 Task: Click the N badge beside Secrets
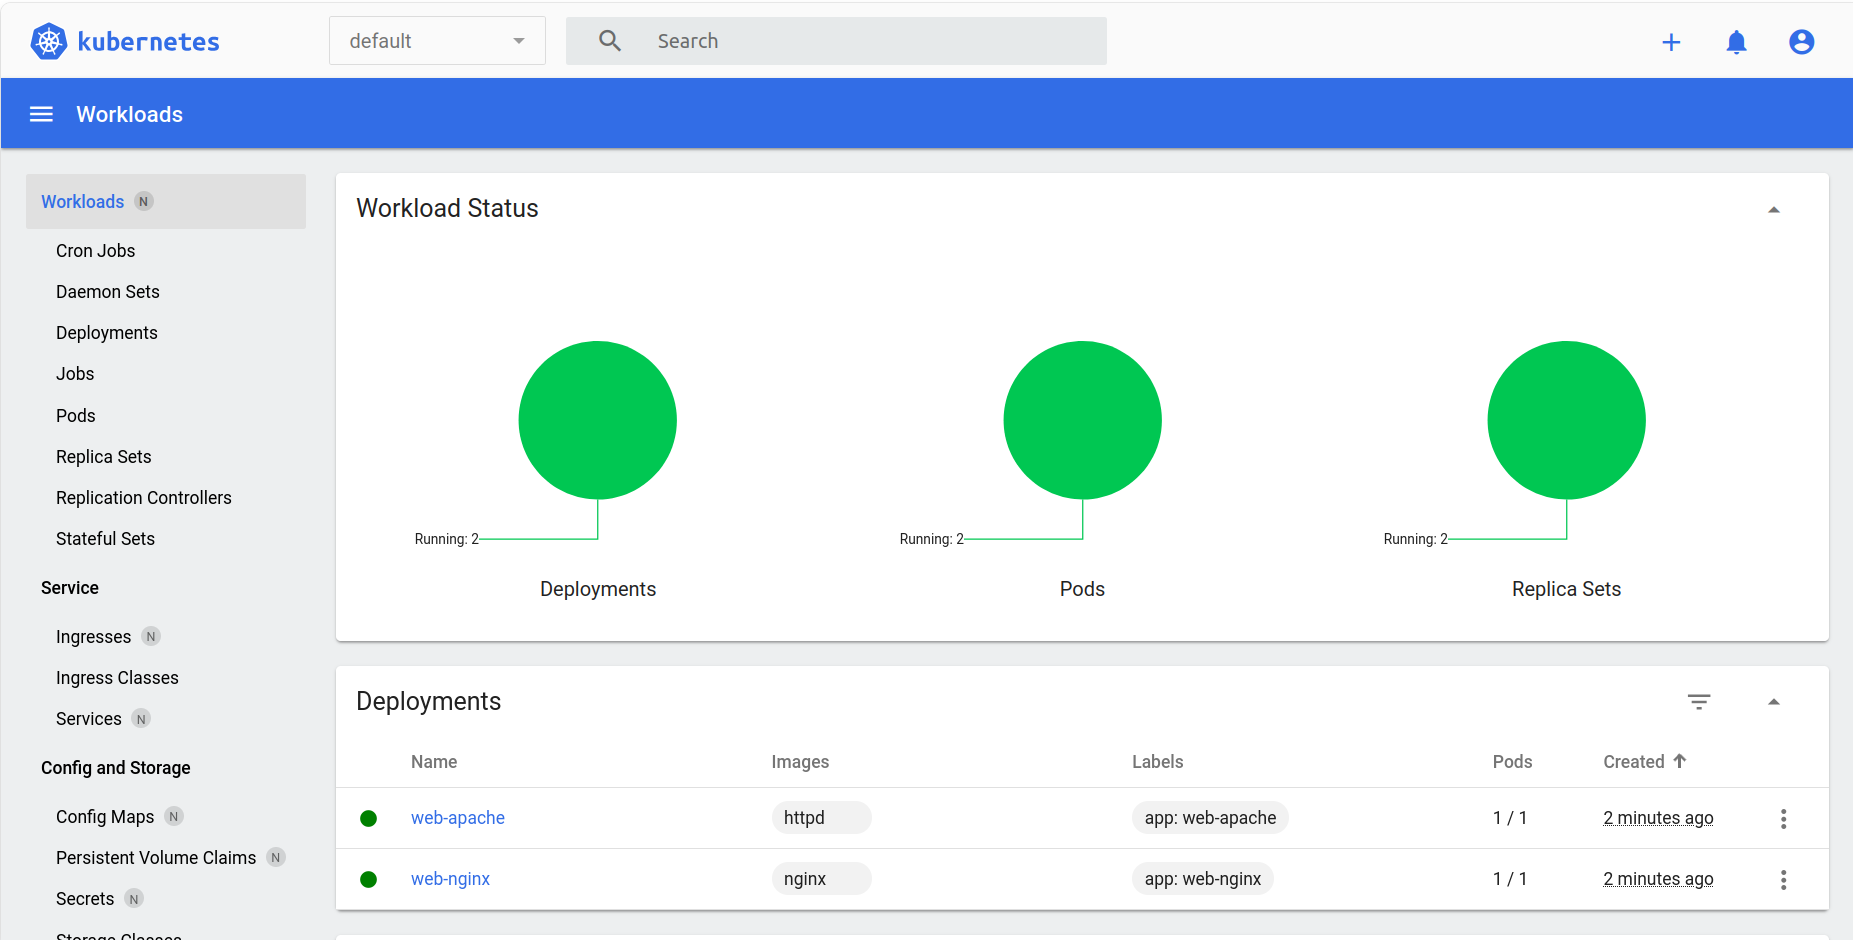[134, 899]
